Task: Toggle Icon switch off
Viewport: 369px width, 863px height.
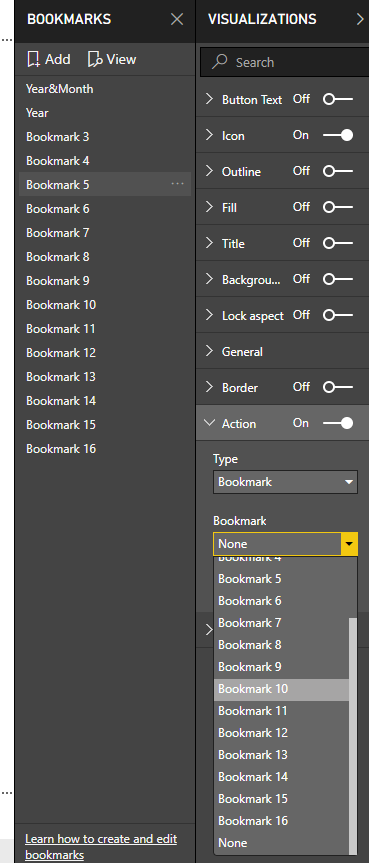Action: click(x=338, y=135)
